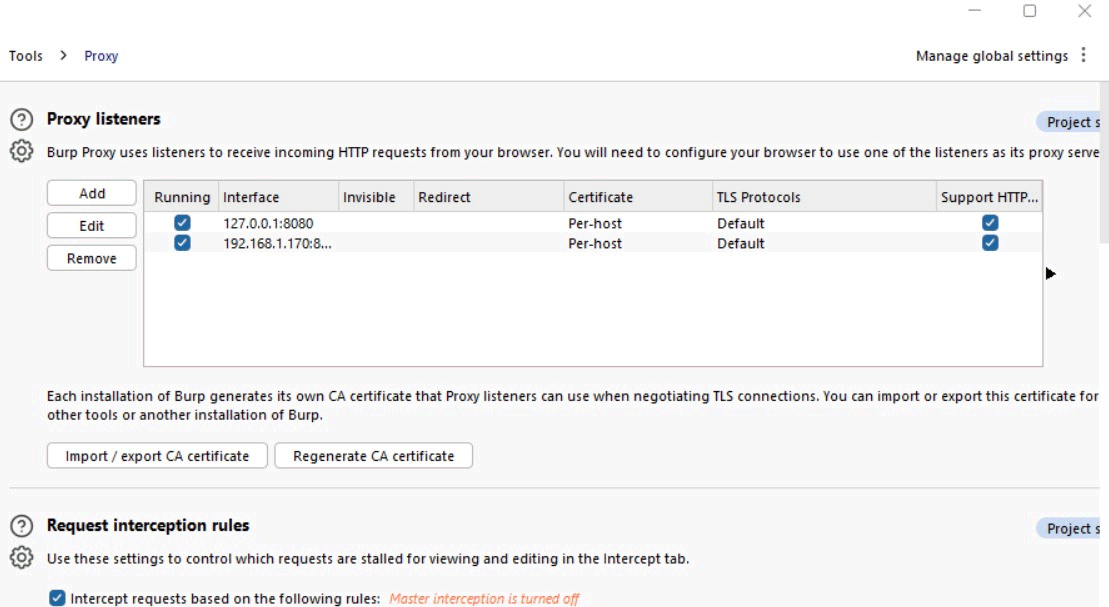This screenshot has height=607, width=1109.
Task: Click the Master interception is turned off text
Action: point(484,599)
